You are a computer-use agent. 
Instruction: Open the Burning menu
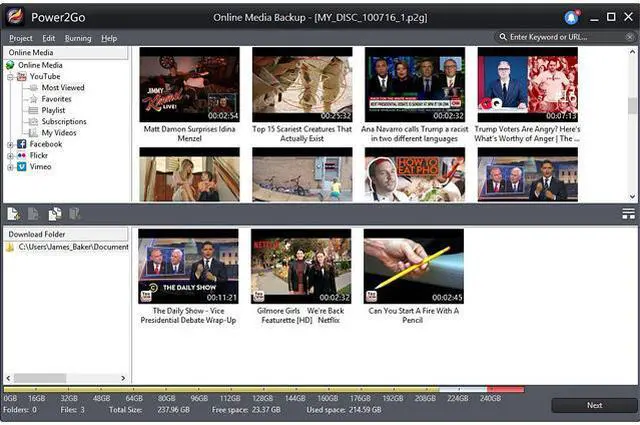click(x=78, y=38)
